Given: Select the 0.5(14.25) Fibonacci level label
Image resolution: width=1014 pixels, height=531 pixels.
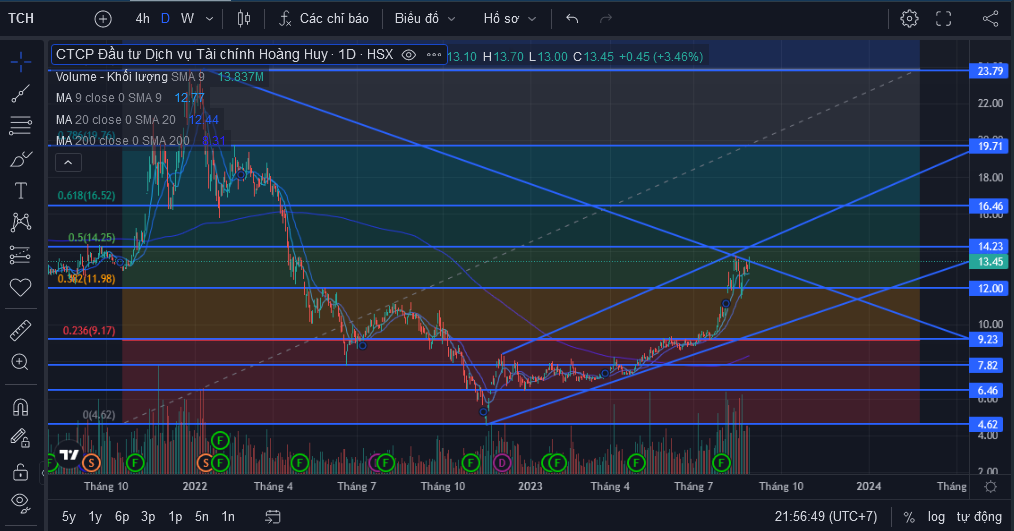Looking at the screenshot, I should pos(91,237).
